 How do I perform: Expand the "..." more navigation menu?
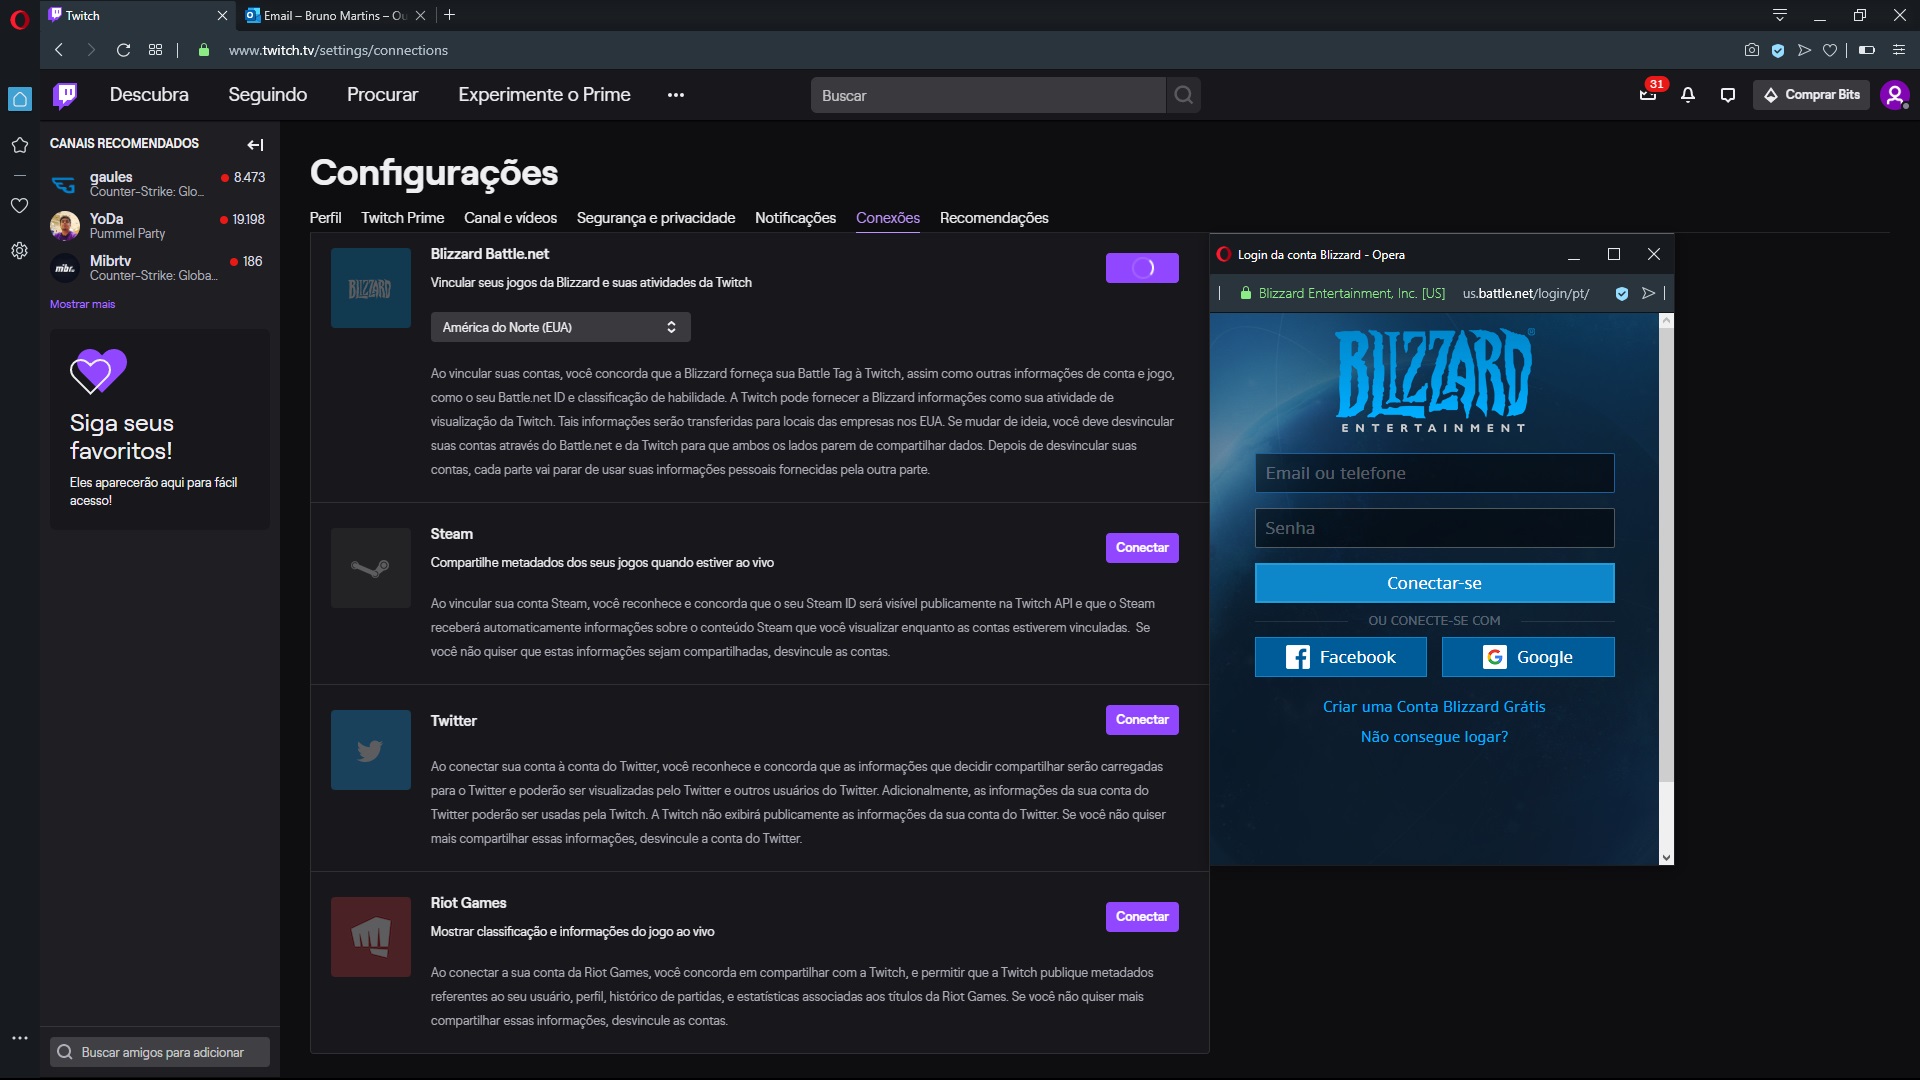[x=676, y=95]
